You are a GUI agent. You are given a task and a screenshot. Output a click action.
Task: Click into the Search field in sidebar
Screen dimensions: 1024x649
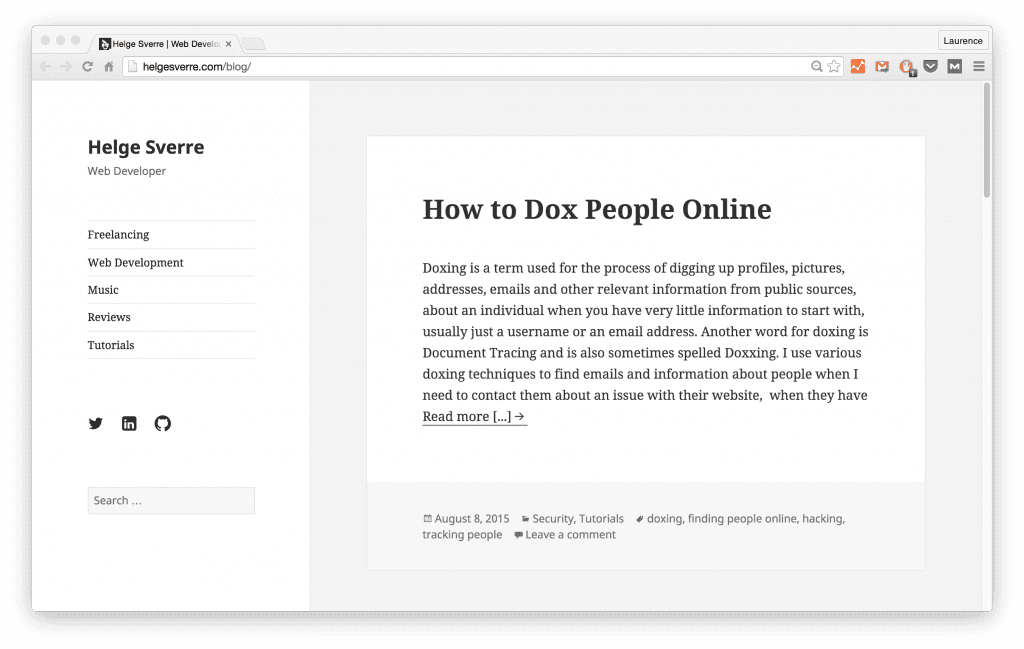coord(171,500)
